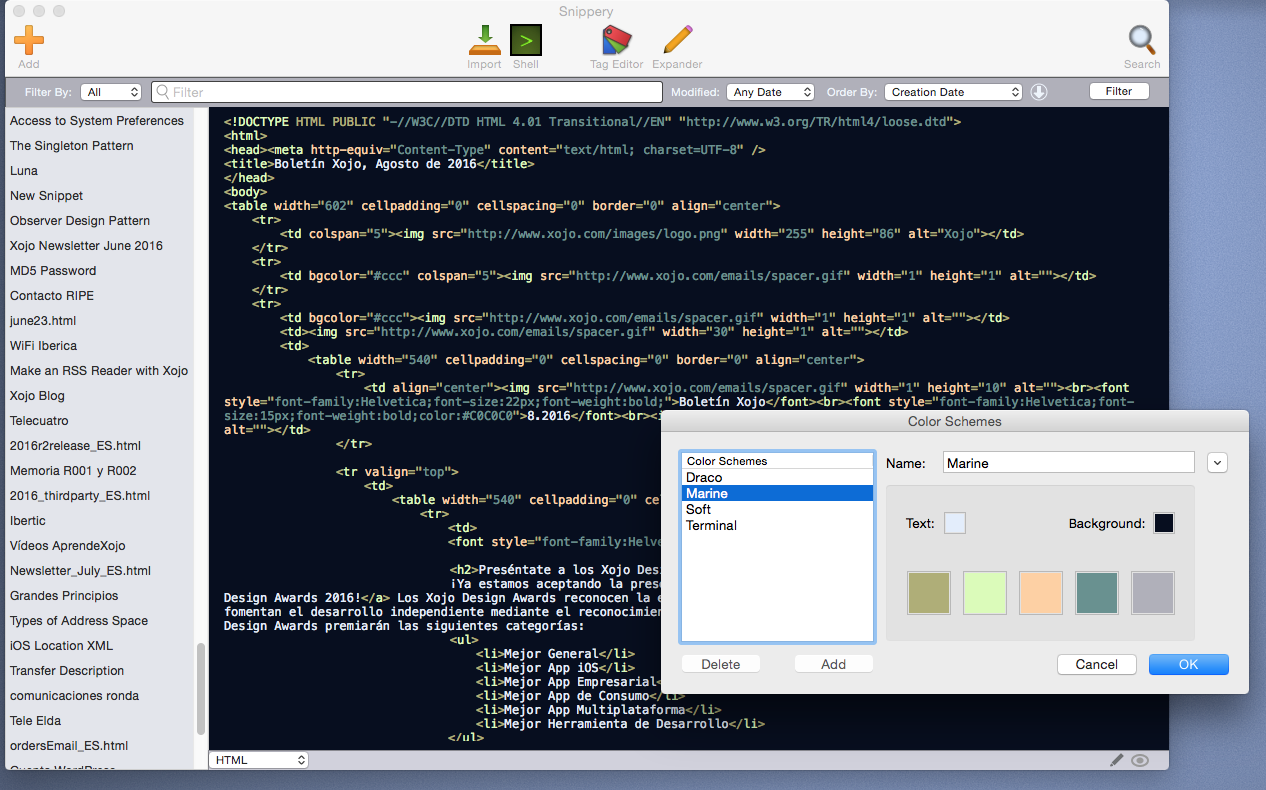Open the Import tool
The image size is (1266, 790).
(484, 40)
